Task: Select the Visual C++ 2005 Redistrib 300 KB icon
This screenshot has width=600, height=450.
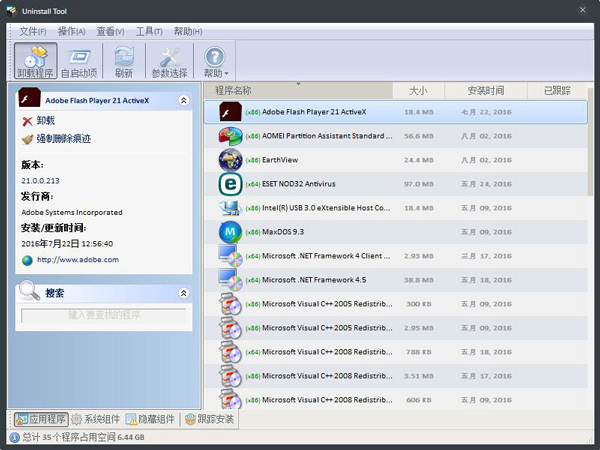Action: tap(230, 304)
